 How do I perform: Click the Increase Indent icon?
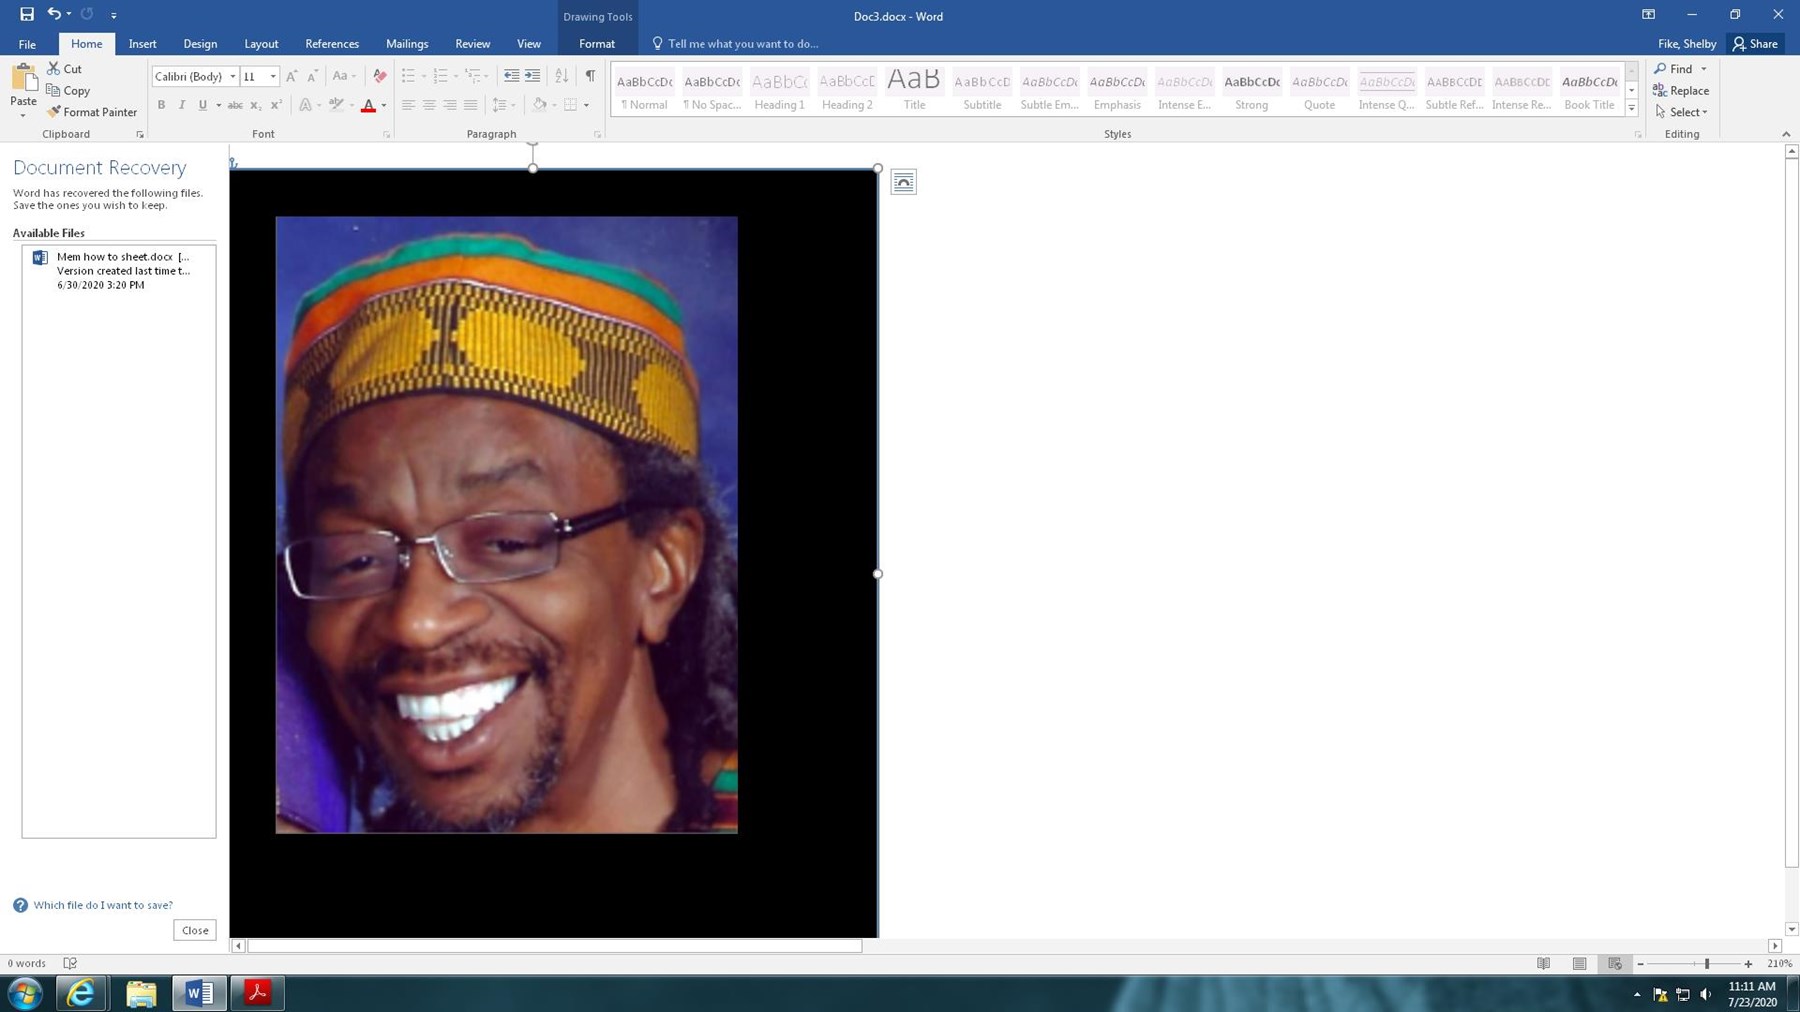coord(533,76)
